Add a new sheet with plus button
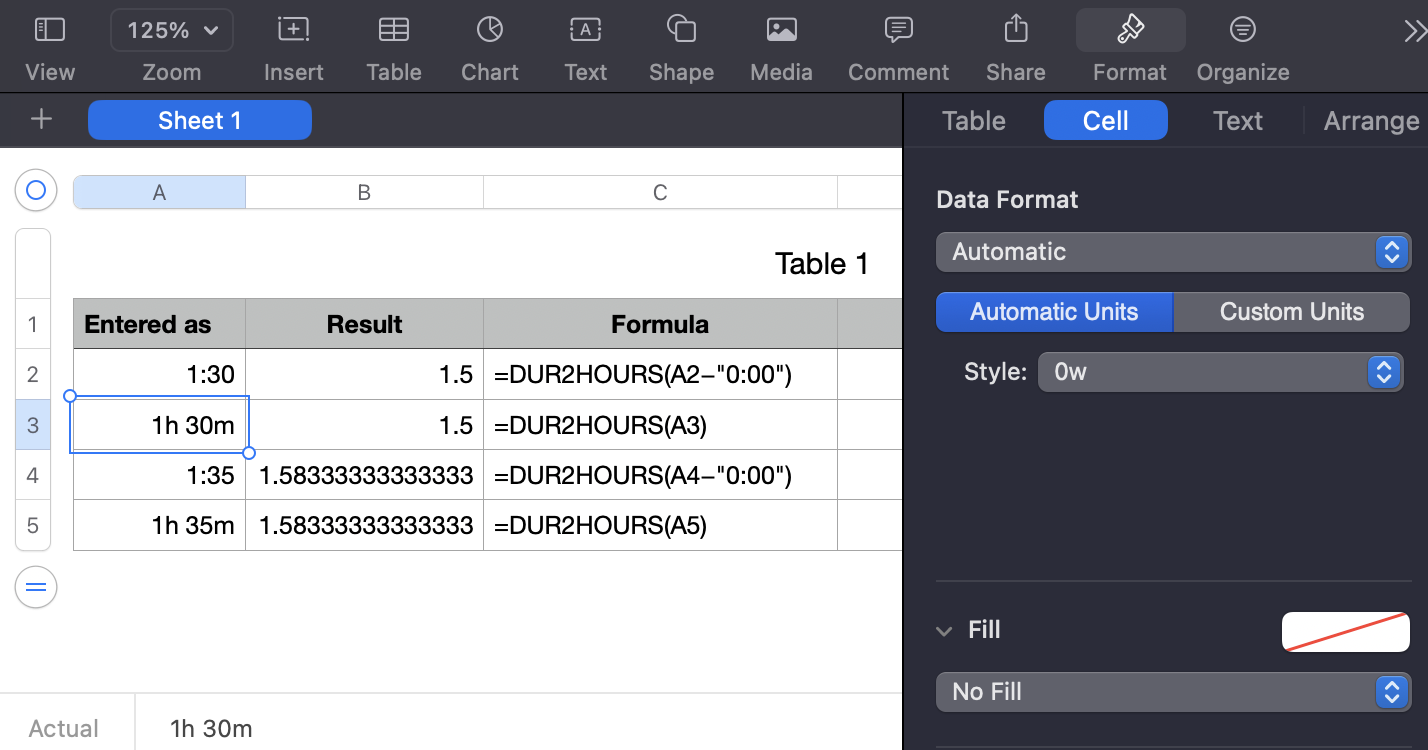This screenshot has width=1428, height=750. point(41,120)
